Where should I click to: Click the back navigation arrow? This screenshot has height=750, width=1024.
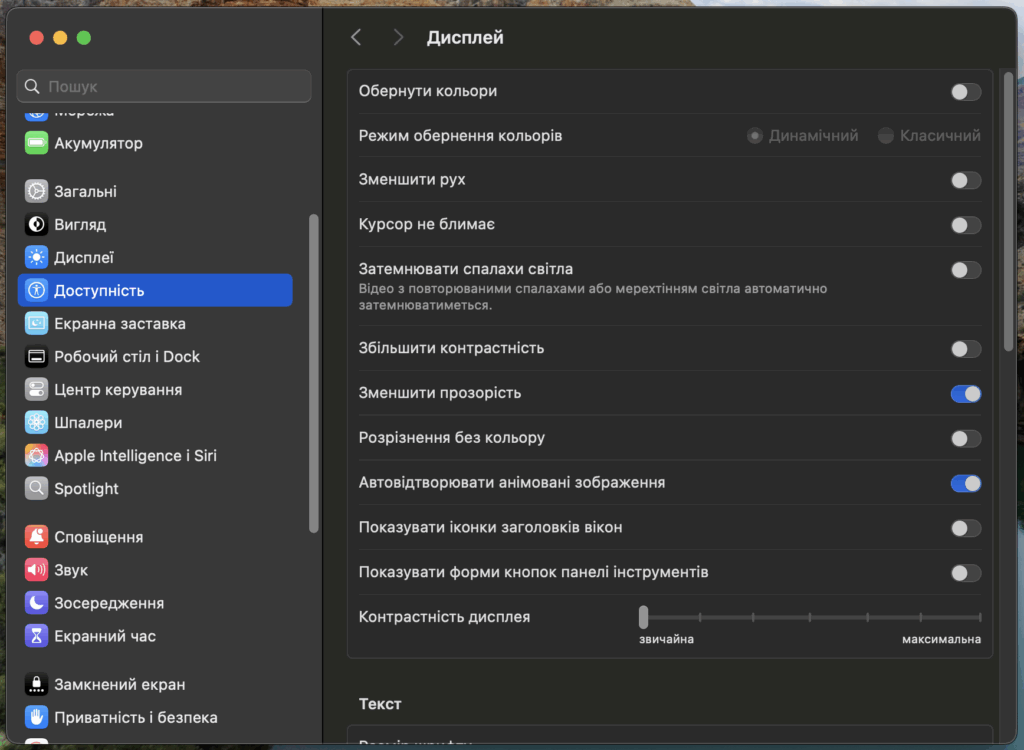point(356,36)
